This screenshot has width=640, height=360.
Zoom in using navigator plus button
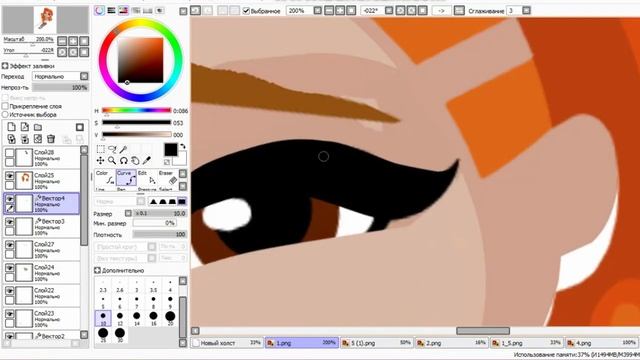(x=73, y=40)
